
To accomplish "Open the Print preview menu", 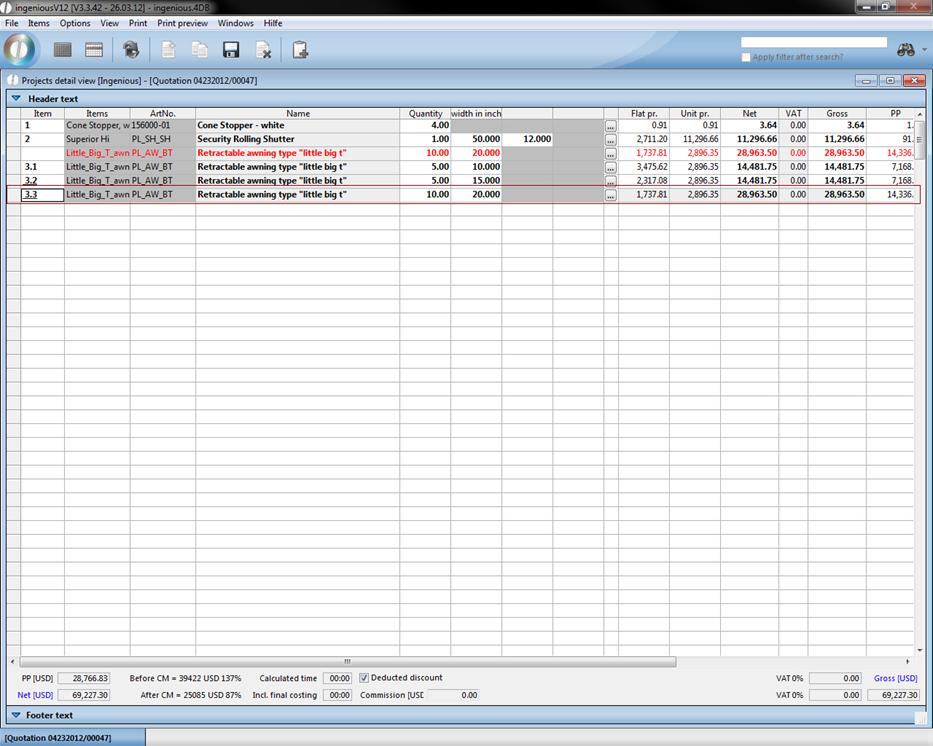I will click(182, 23).
